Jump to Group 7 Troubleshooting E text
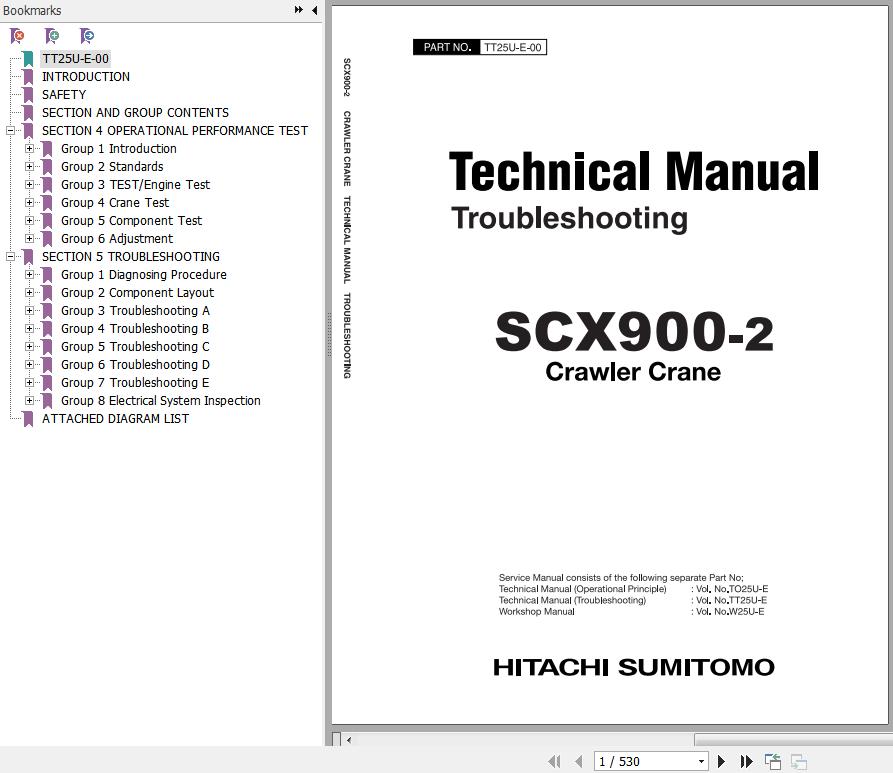This screenshot has height=773, width=893. point(135,383)
